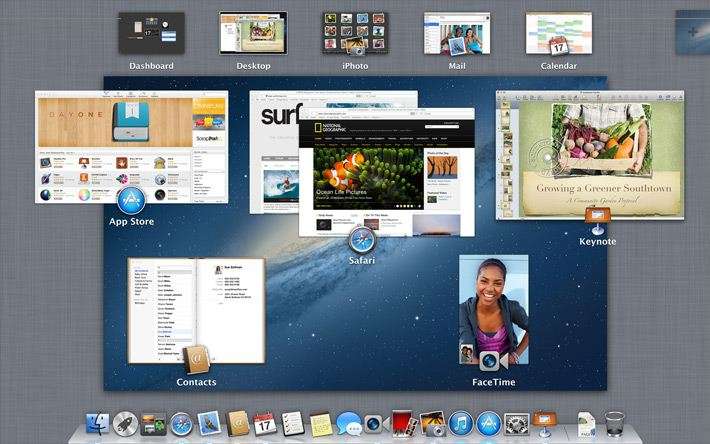Click the "Calendar" space label

click(559, 66)
